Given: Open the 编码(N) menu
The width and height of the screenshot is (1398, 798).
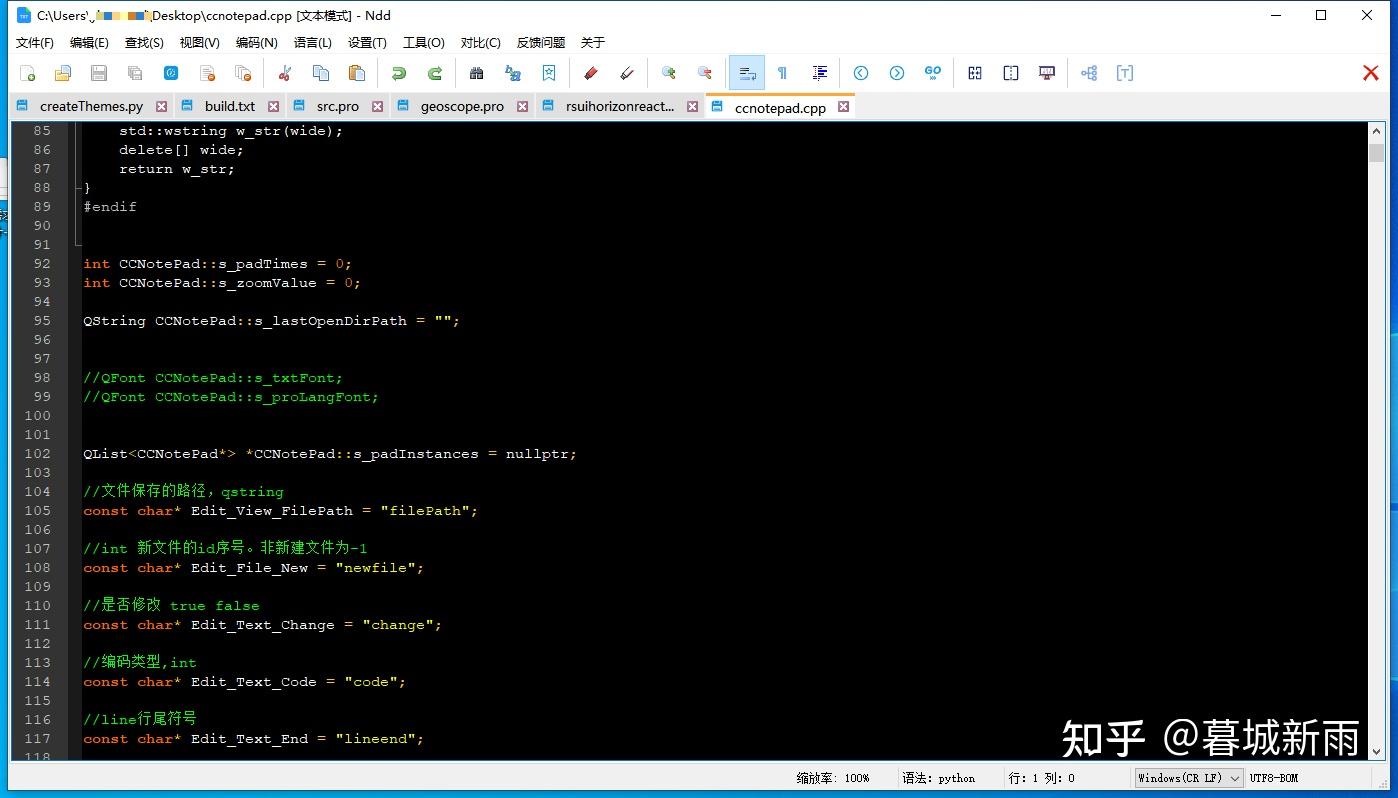Looking at the screenshot, I should pos(257,42).
